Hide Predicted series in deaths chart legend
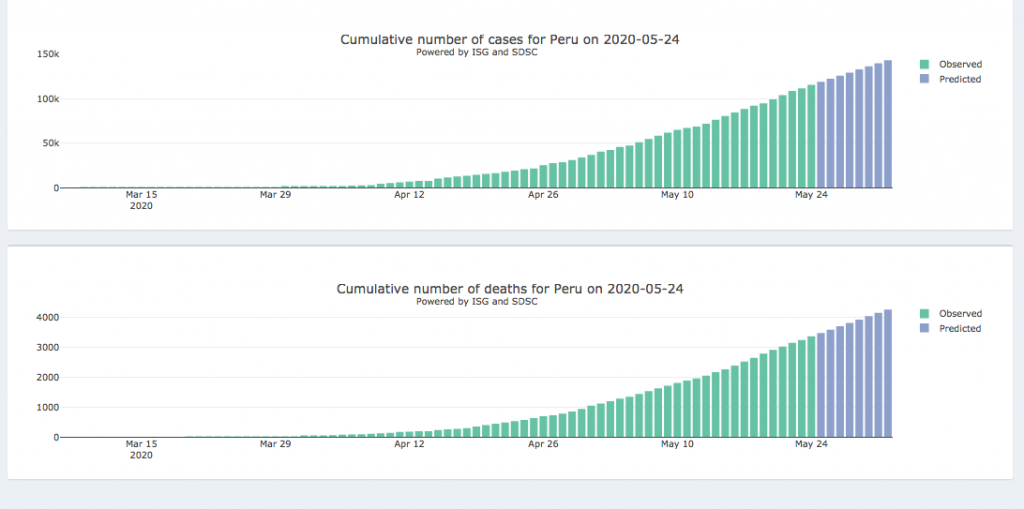Screen dimensions: 1024x509 (960, 328)
